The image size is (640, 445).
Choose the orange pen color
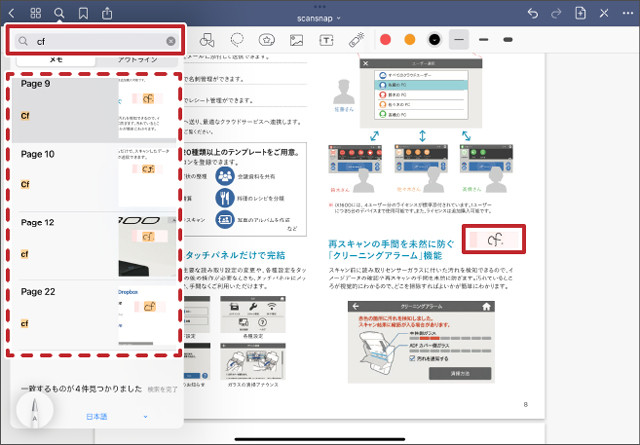click(x=409, y=41)
